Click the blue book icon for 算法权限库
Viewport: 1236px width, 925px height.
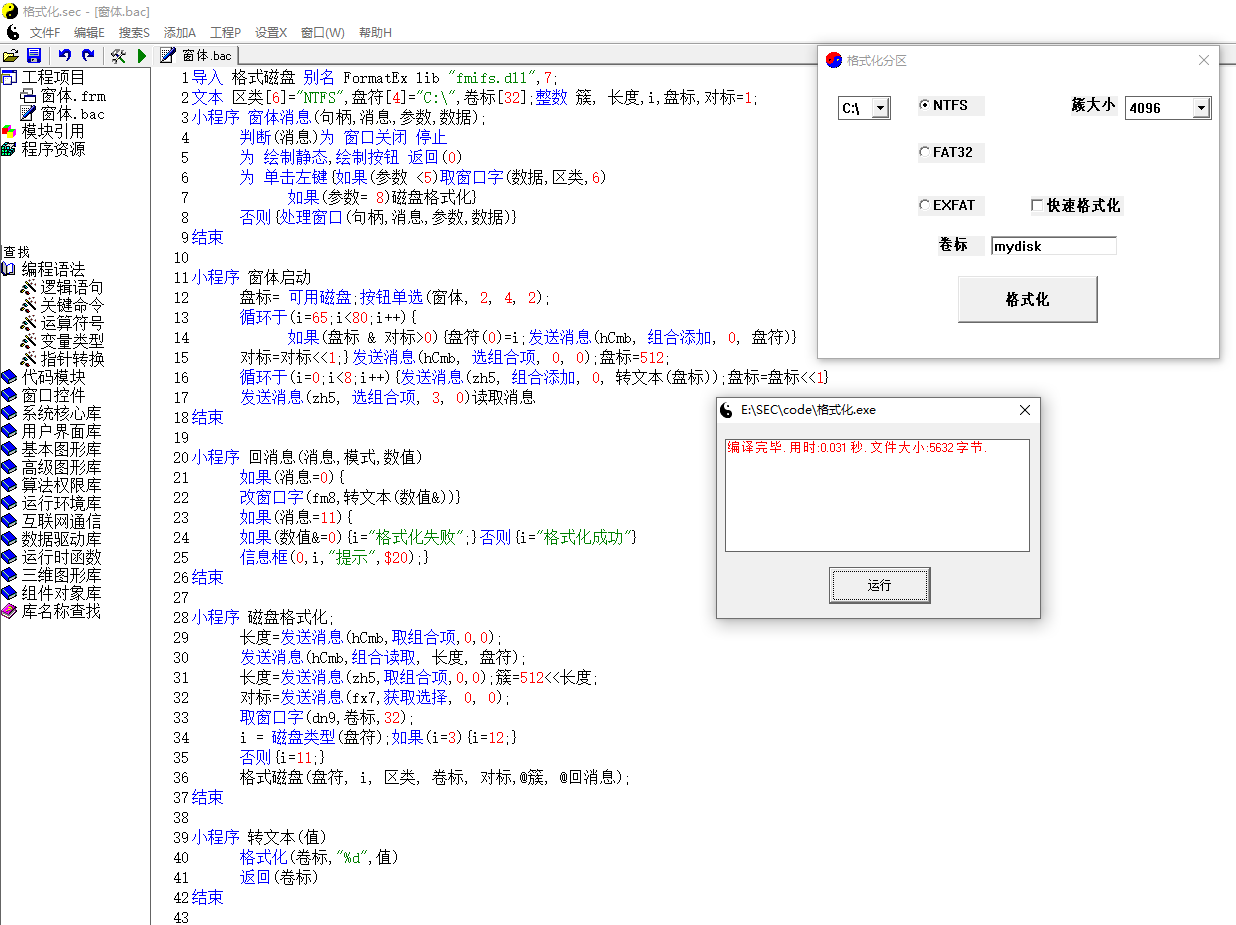coord(9,485)
